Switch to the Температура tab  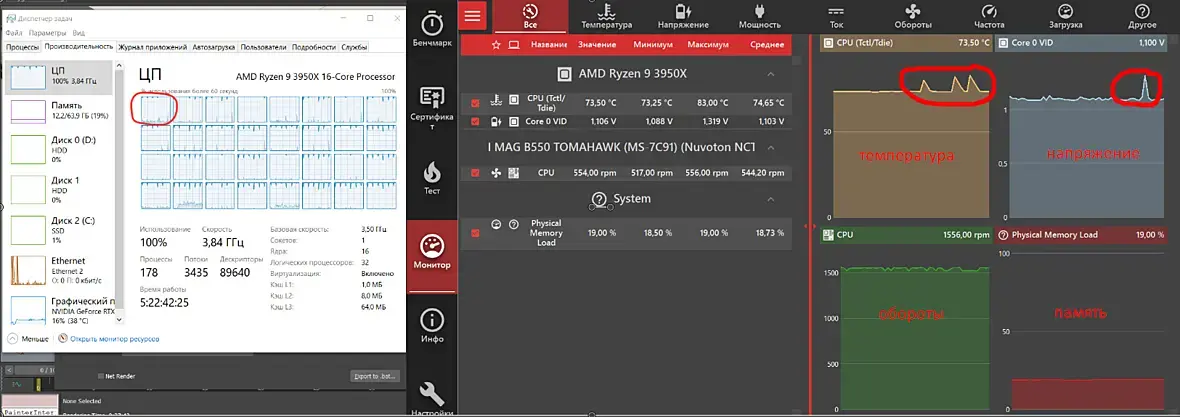[607, 16]
